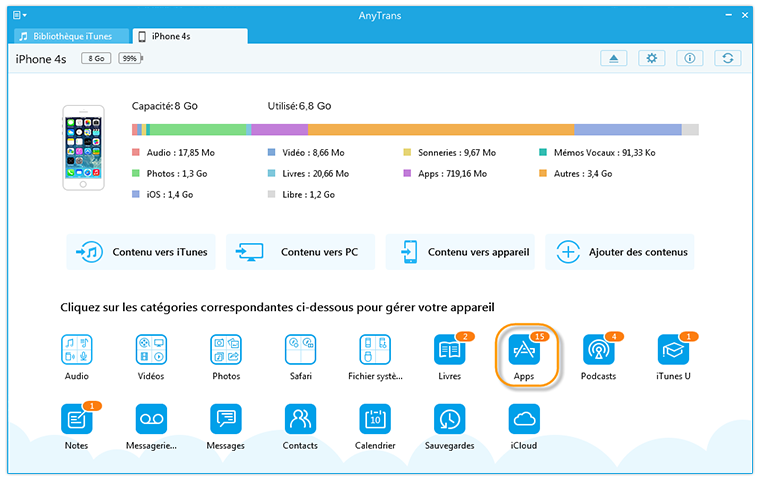Click the Sonneries : 9,67 Mo legend
The height and width of the screenshot is (481, 760).
pyautogui.click(x=450, y=153)
